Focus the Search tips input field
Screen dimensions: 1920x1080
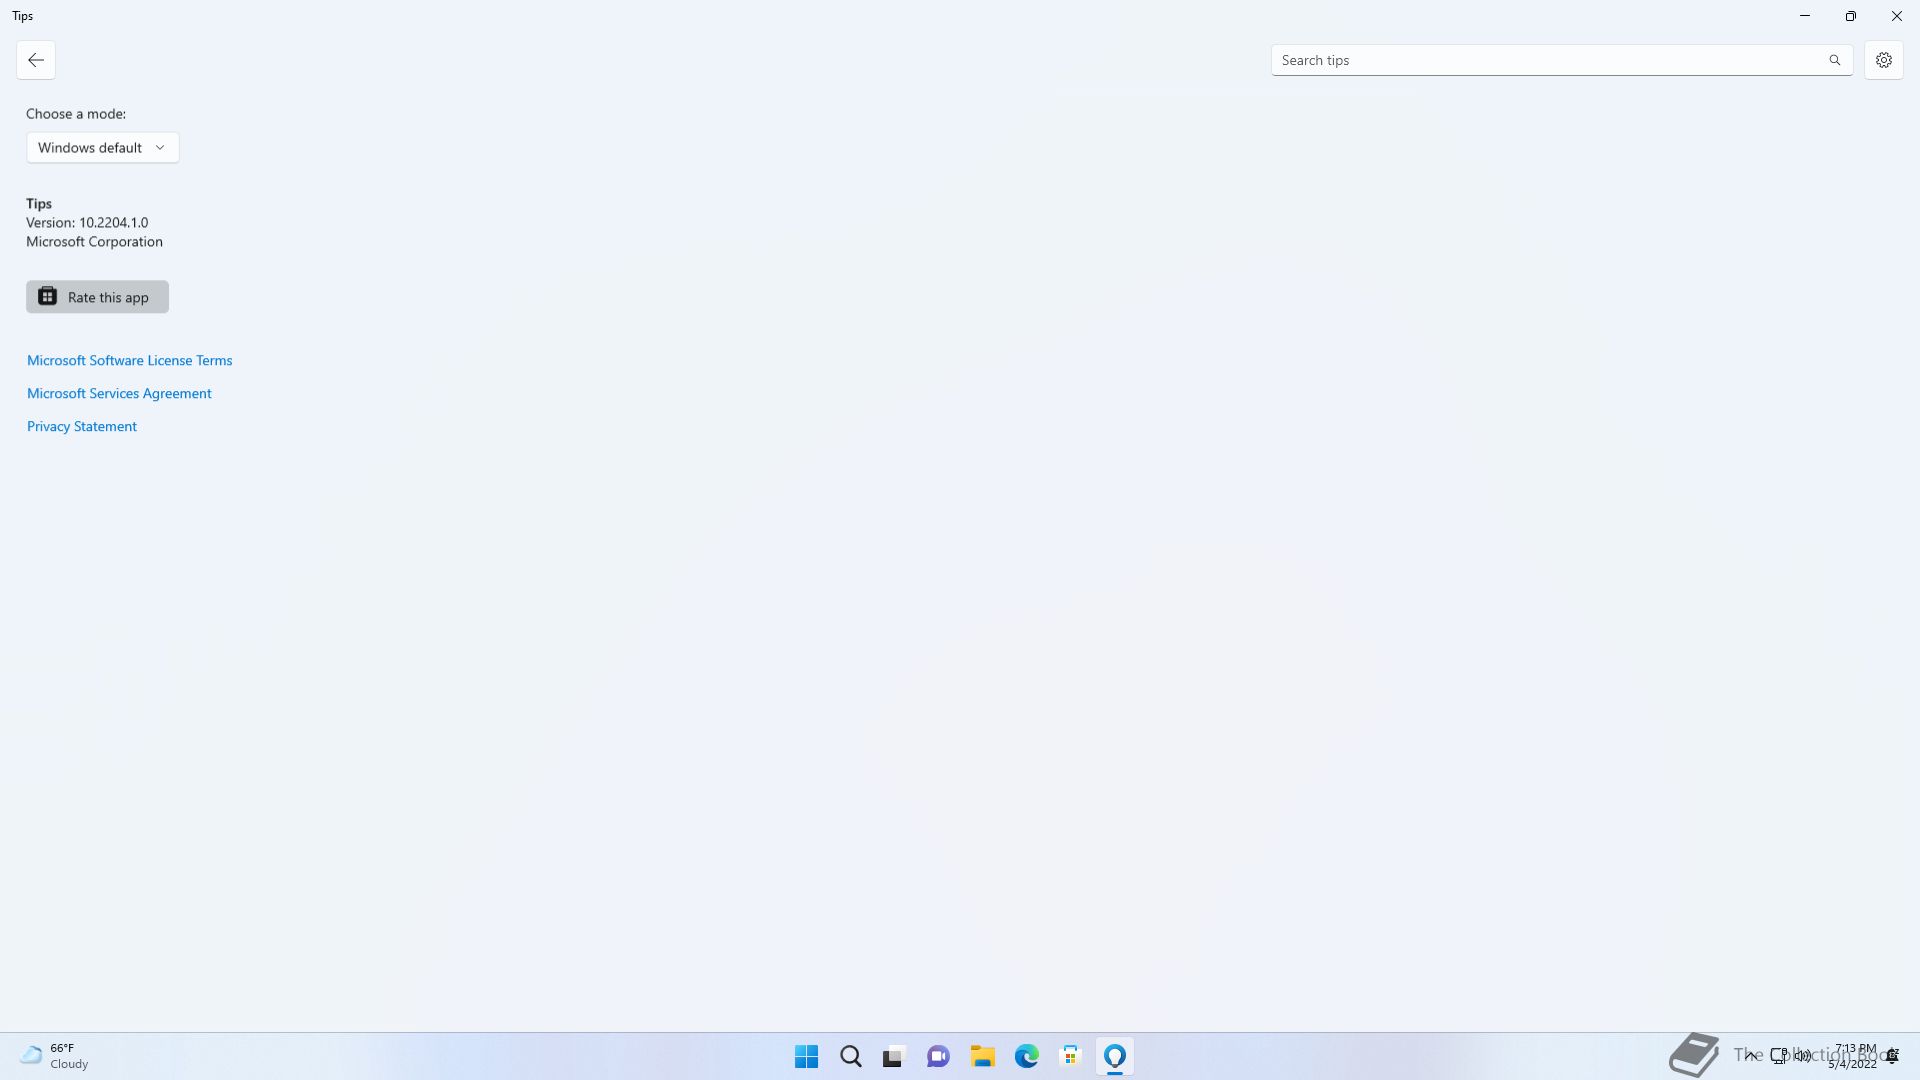point(1562,60)
